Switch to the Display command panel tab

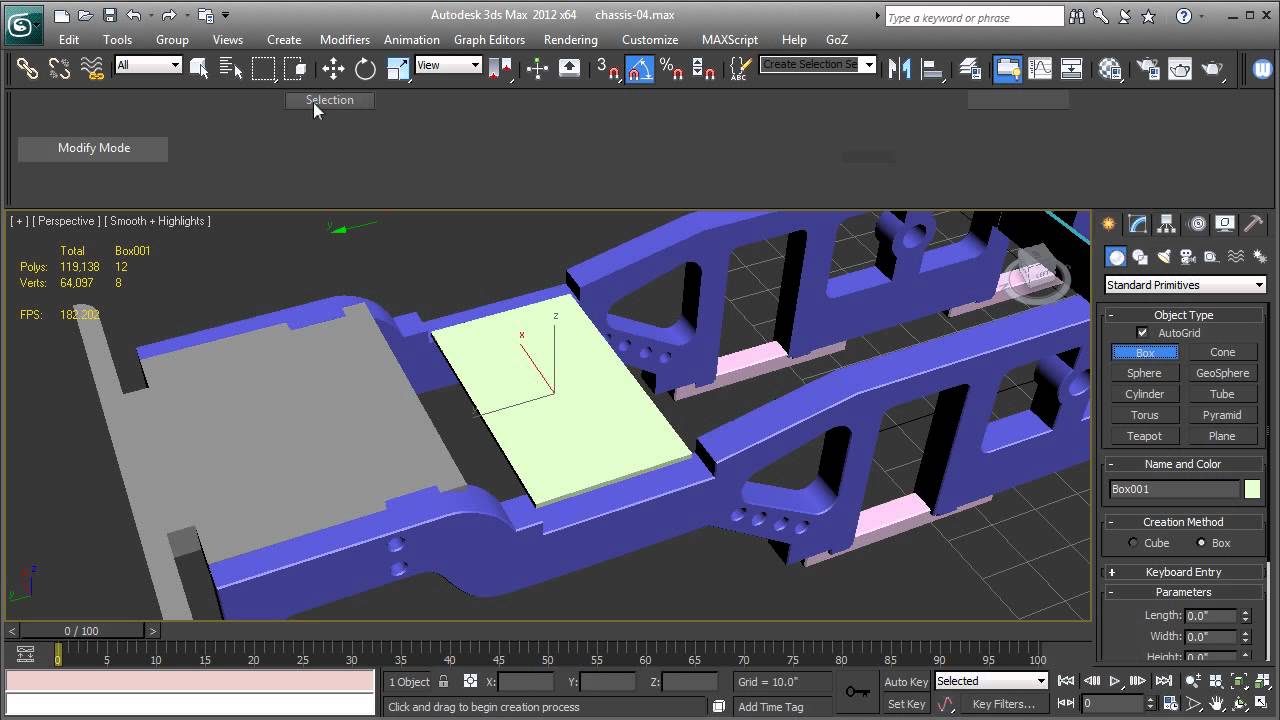[1225, 224]
